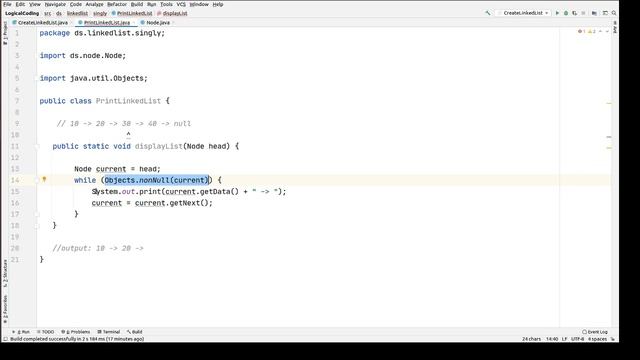The image size is (640, 360).
Task: Click LogicalCoding project breadcrumb
Action: [x=22, y=13]
